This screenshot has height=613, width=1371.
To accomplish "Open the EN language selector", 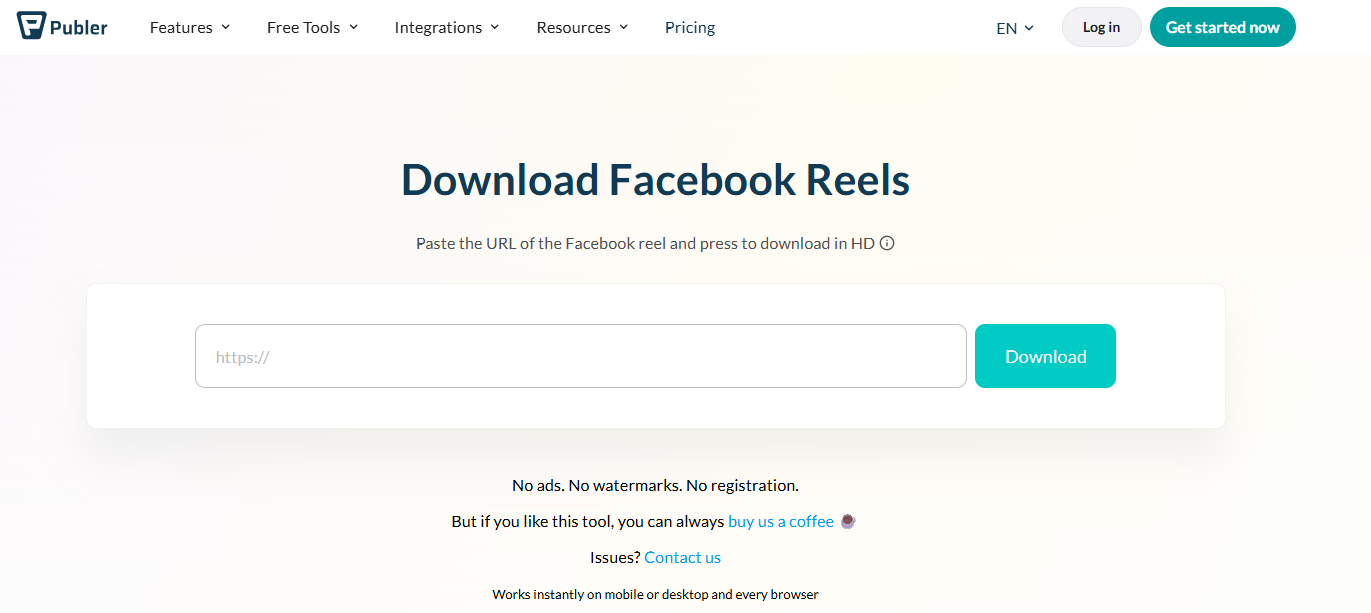I will coord(1015,28).
